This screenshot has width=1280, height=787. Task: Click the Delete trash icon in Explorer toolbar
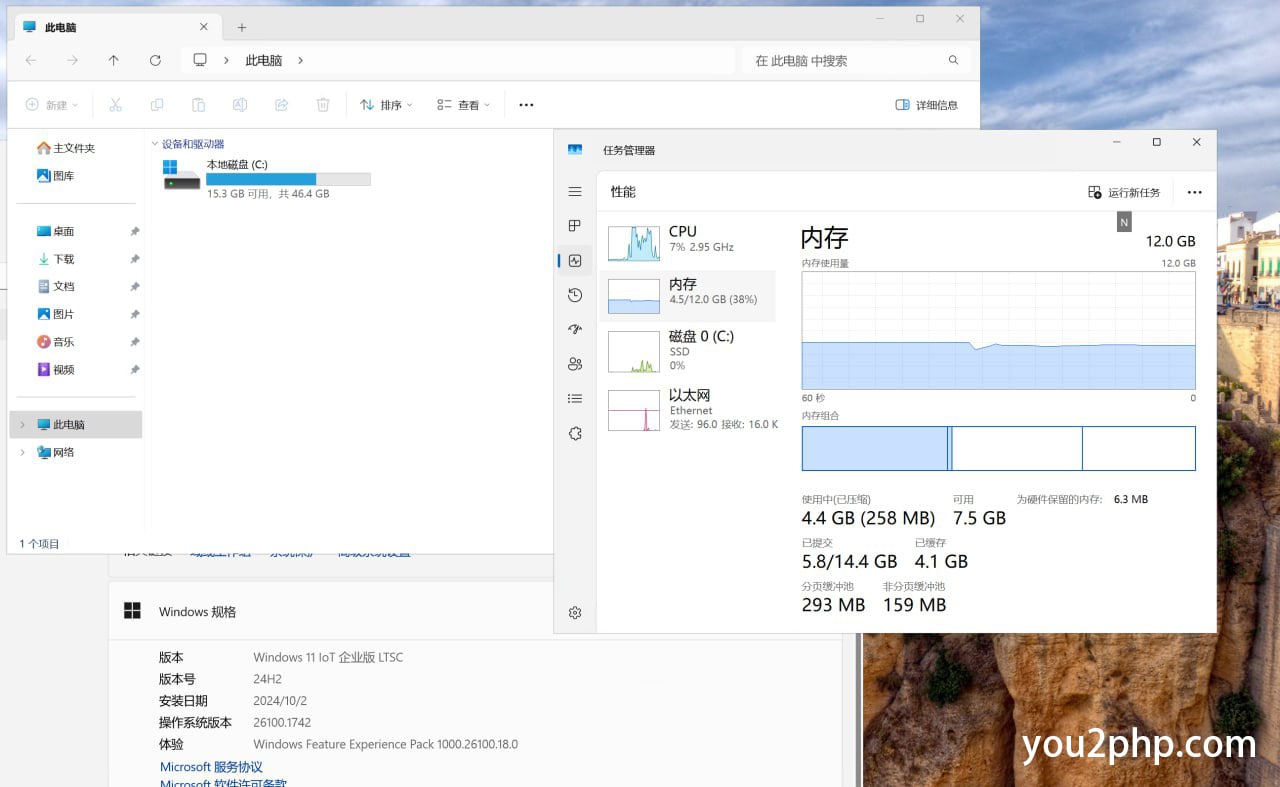point(323,105)
